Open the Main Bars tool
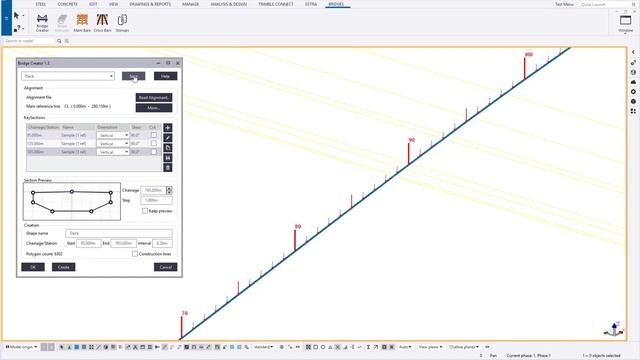The image size is (640, 360). pyautogui.click(x=82, y=23)
